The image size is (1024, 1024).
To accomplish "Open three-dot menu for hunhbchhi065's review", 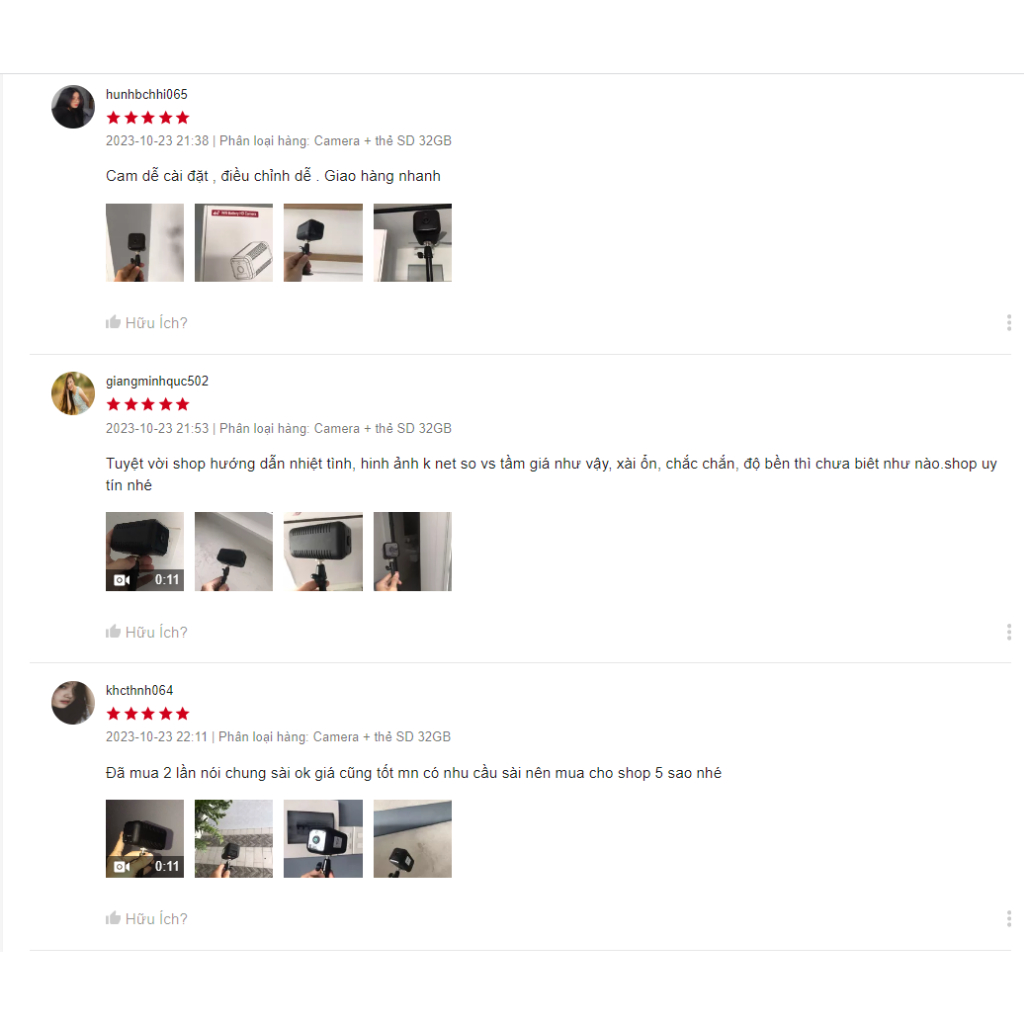I will coord(1009,323).
